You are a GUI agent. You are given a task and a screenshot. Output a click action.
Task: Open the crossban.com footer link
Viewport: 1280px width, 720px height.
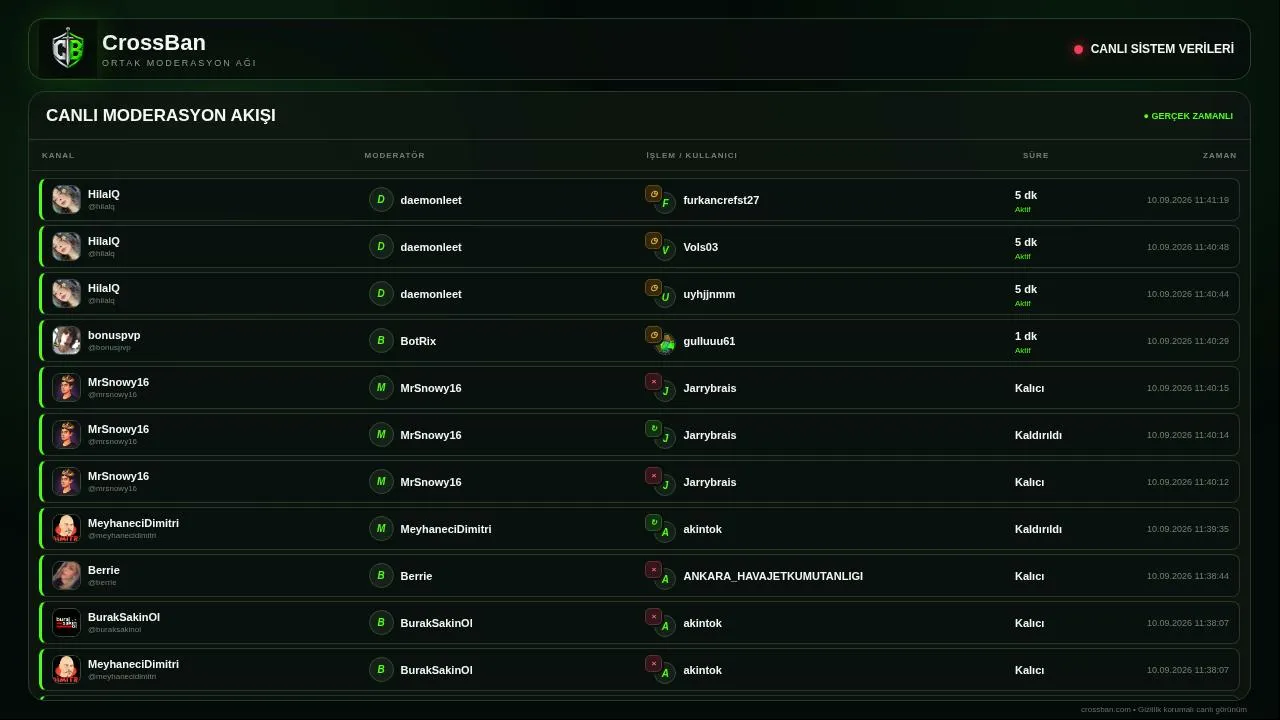click(1106, 710)
